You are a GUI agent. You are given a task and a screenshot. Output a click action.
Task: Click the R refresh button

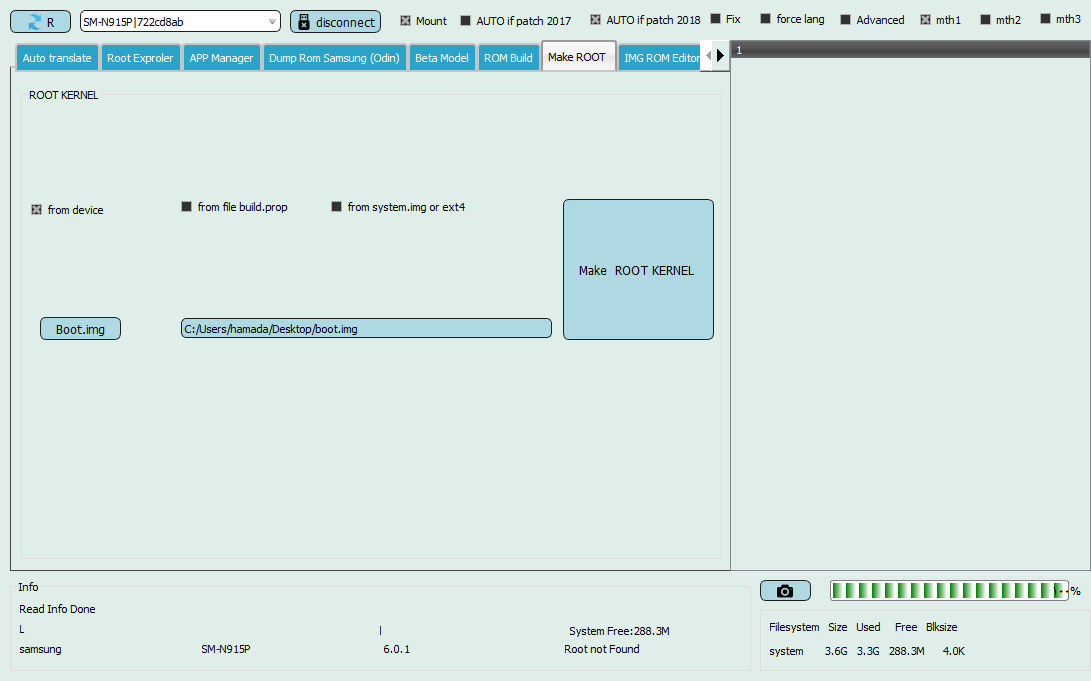click(40, 22)
